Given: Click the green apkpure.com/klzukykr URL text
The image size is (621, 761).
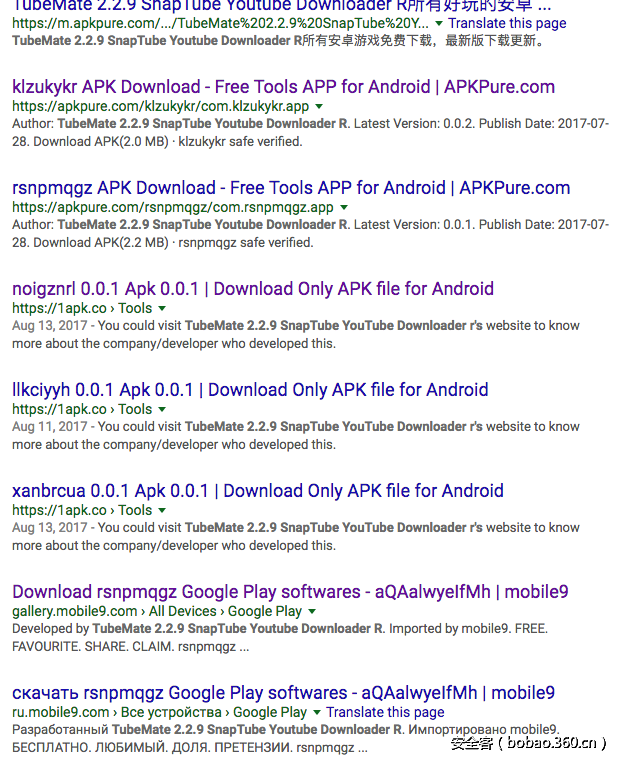Looking at the screenshot, I should pyautogui.click(x=160, y=106).
